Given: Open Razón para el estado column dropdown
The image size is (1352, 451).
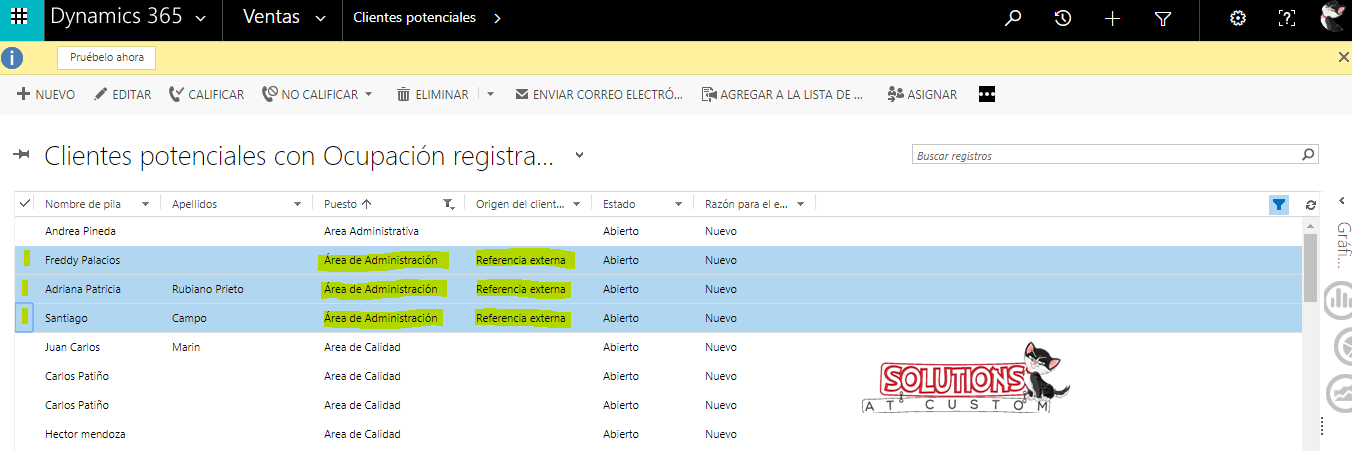Looking at the screenshot, I should point(800,204).
